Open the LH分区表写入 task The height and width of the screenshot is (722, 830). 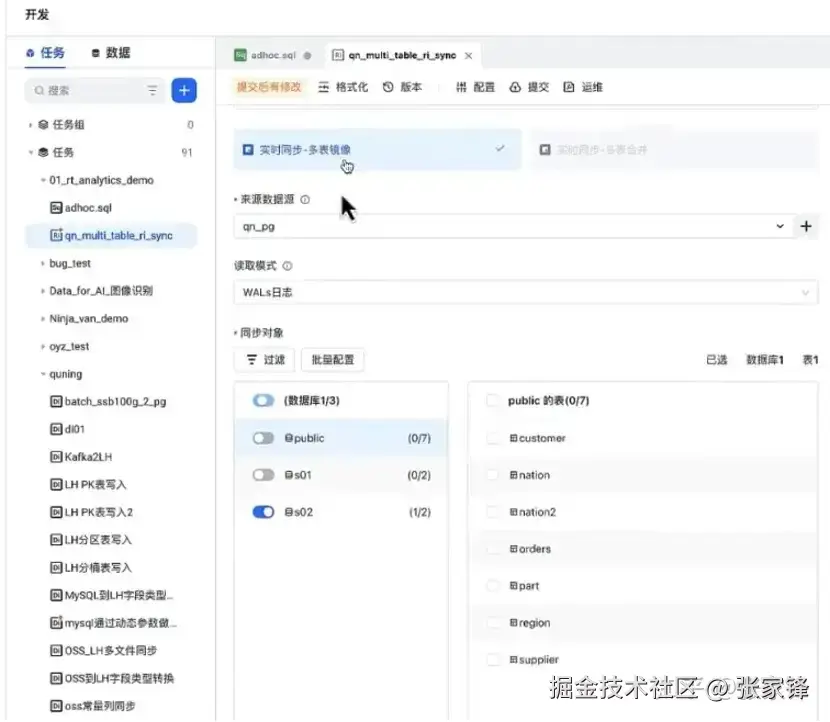(91, 540)
